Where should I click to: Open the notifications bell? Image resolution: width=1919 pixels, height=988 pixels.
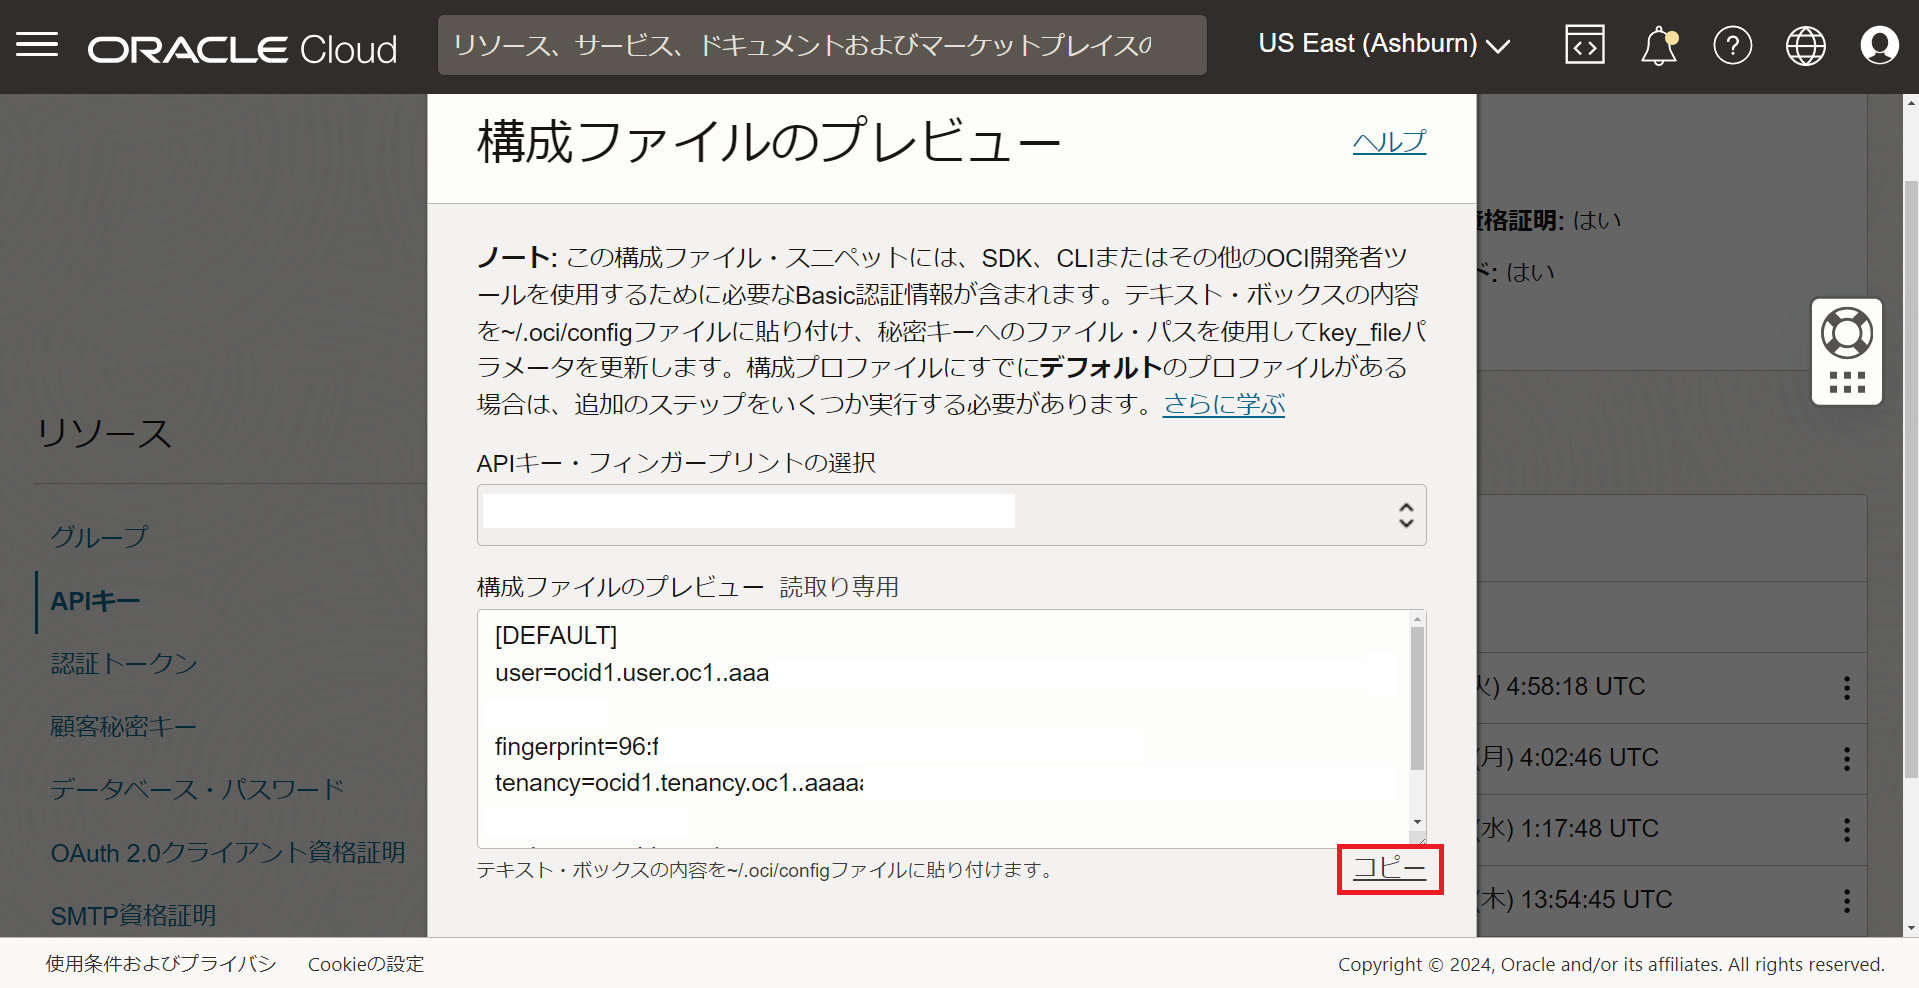click(1658, 46)
